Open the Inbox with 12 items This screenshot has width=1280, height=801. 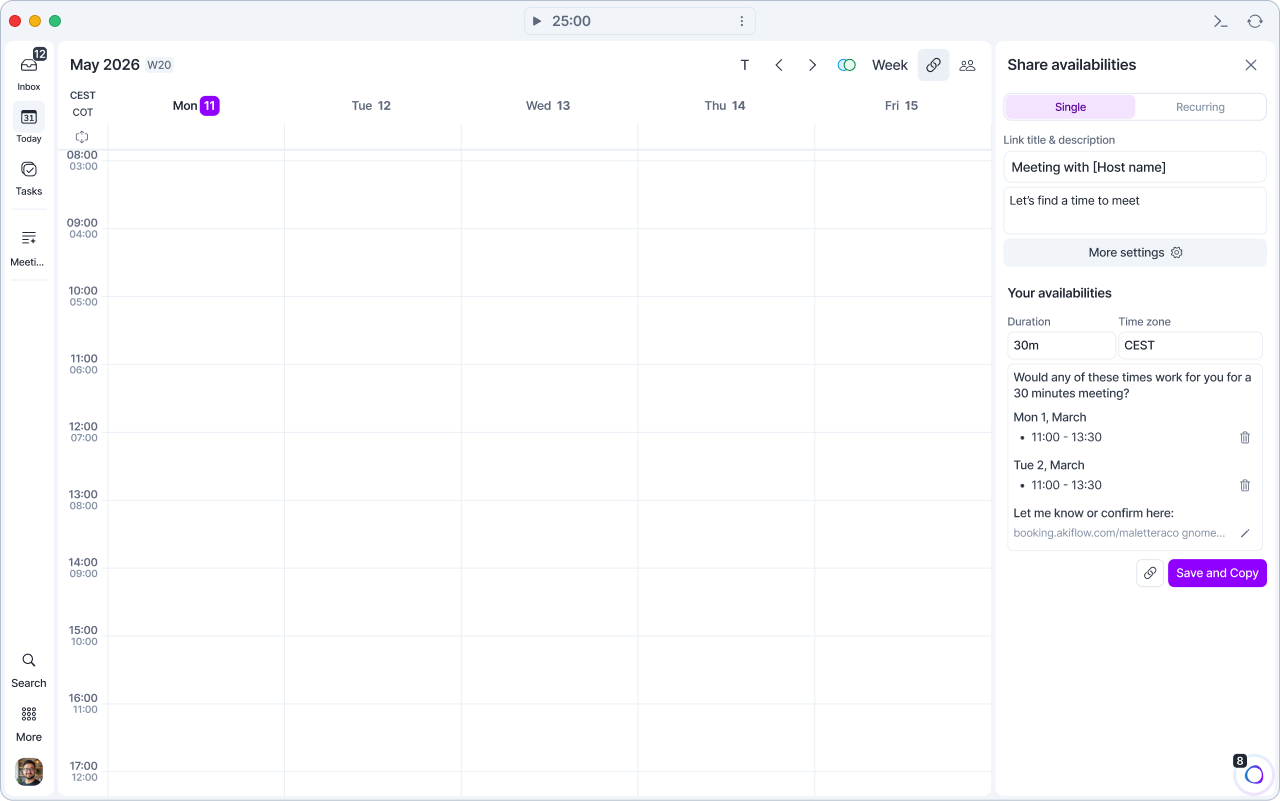[x=29, y=71]
